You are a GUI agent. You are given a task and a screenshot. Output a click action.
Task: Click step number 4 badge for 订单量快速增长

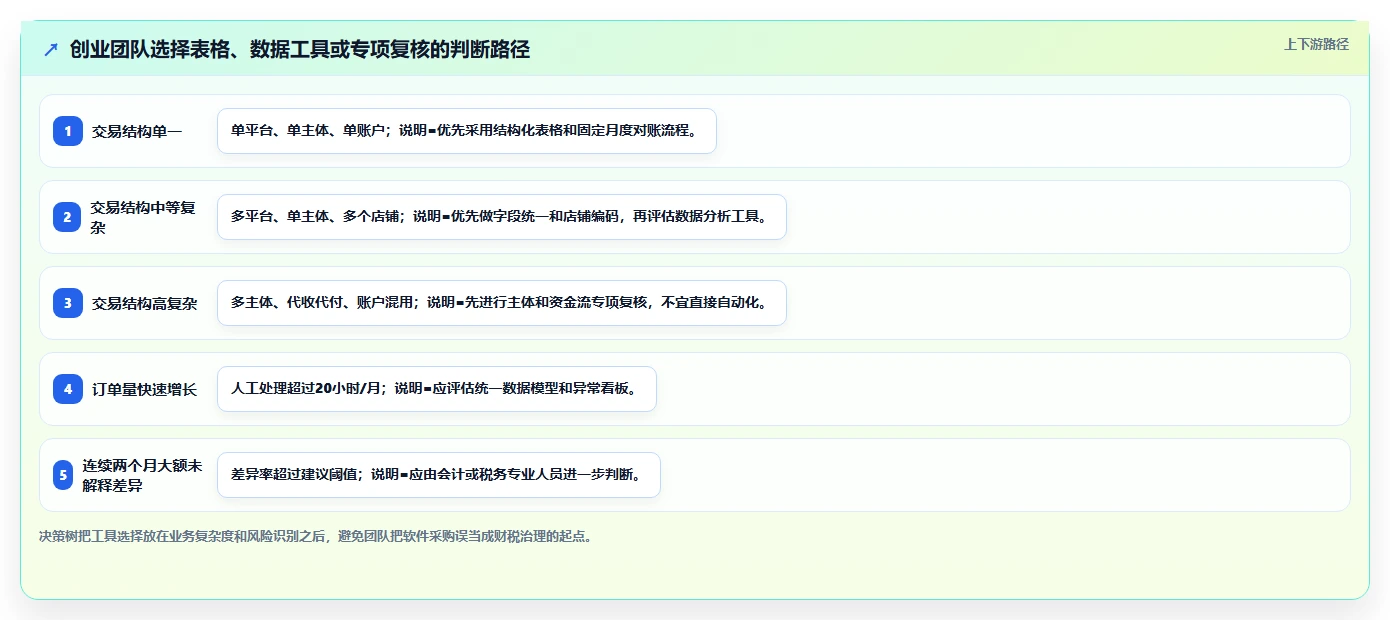[x=68, y=389]
